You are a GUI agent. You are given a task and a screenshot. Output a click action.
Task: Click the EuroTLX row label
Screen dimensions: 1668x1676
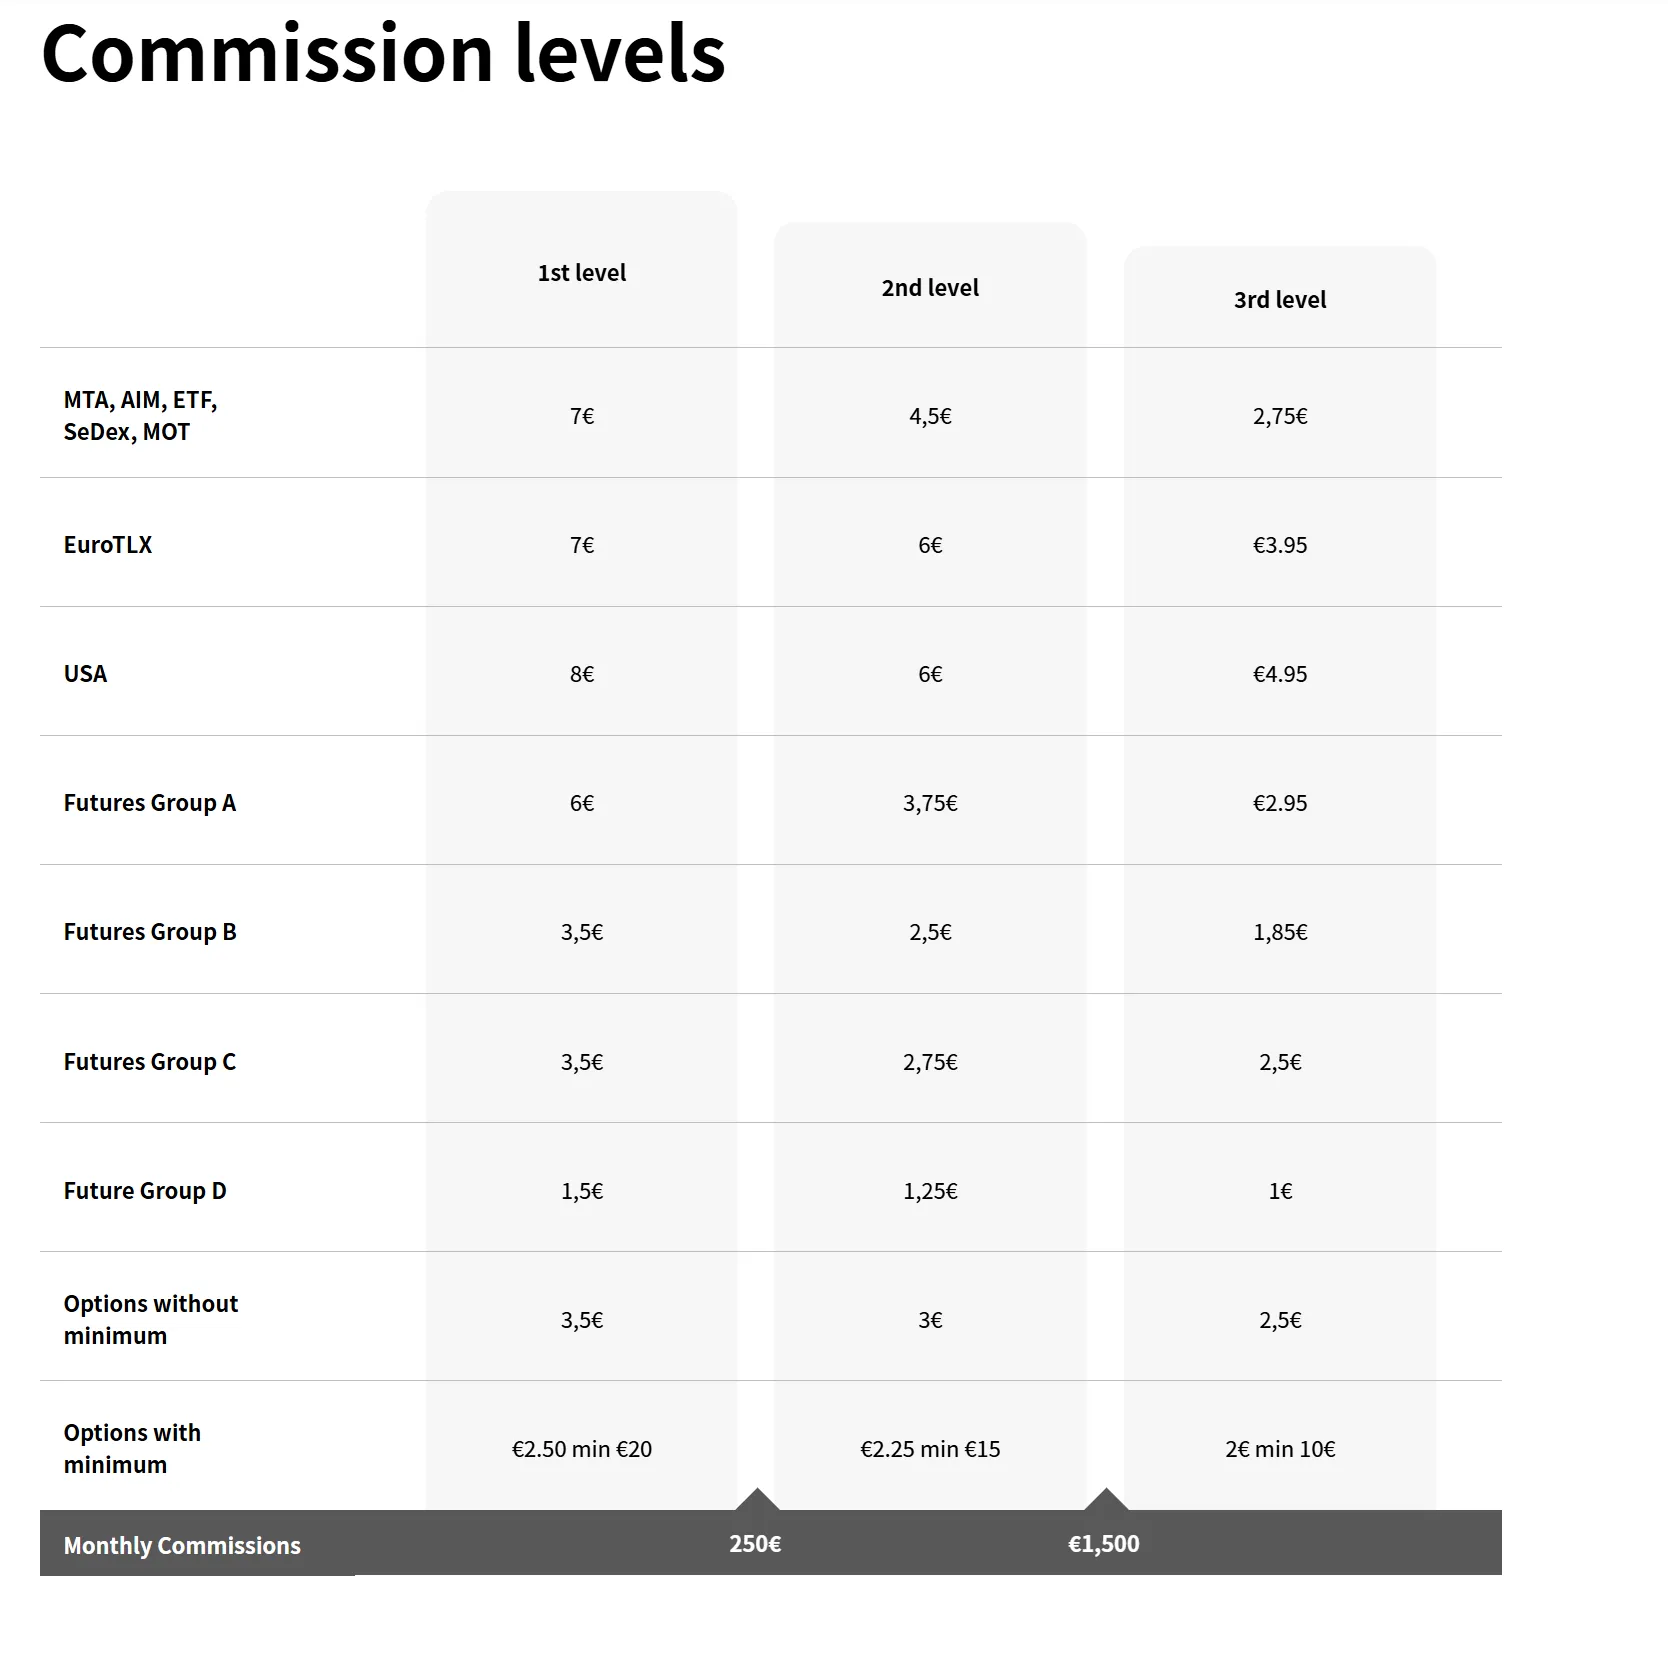108,545
